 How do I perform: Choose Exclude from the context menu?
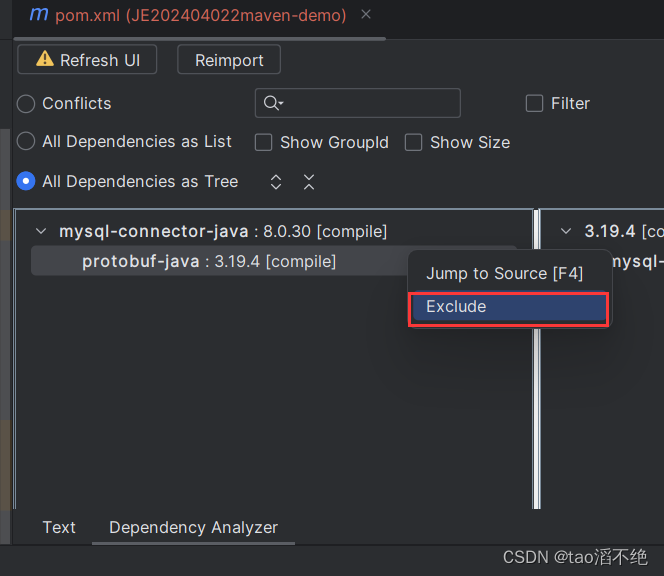coord(509,307)
